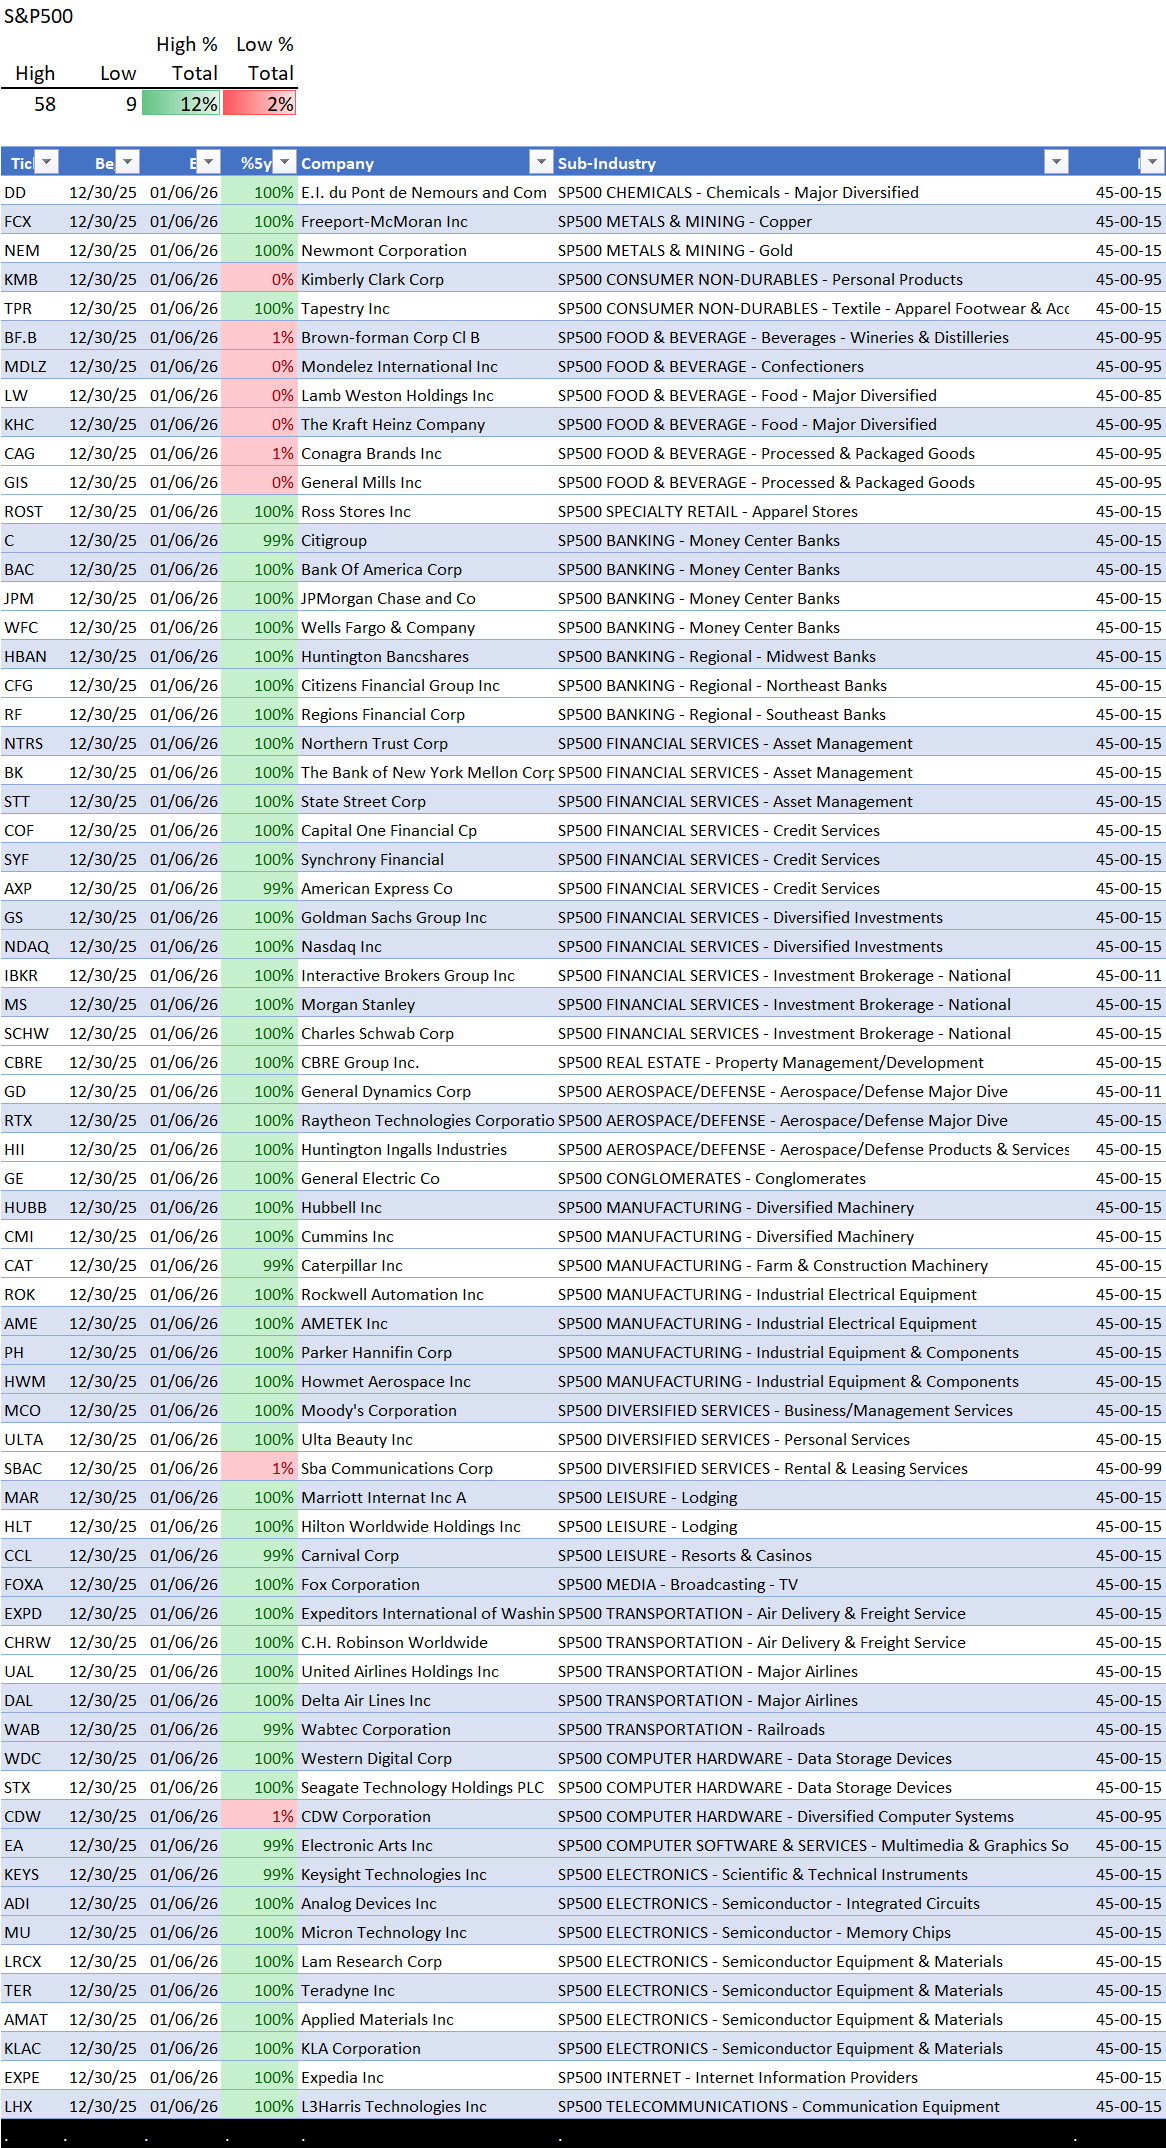Select the 45-00-99 cell in the SBAC row
This screenshot has height=2148, width=1166.
(x=1117, y=1468)
